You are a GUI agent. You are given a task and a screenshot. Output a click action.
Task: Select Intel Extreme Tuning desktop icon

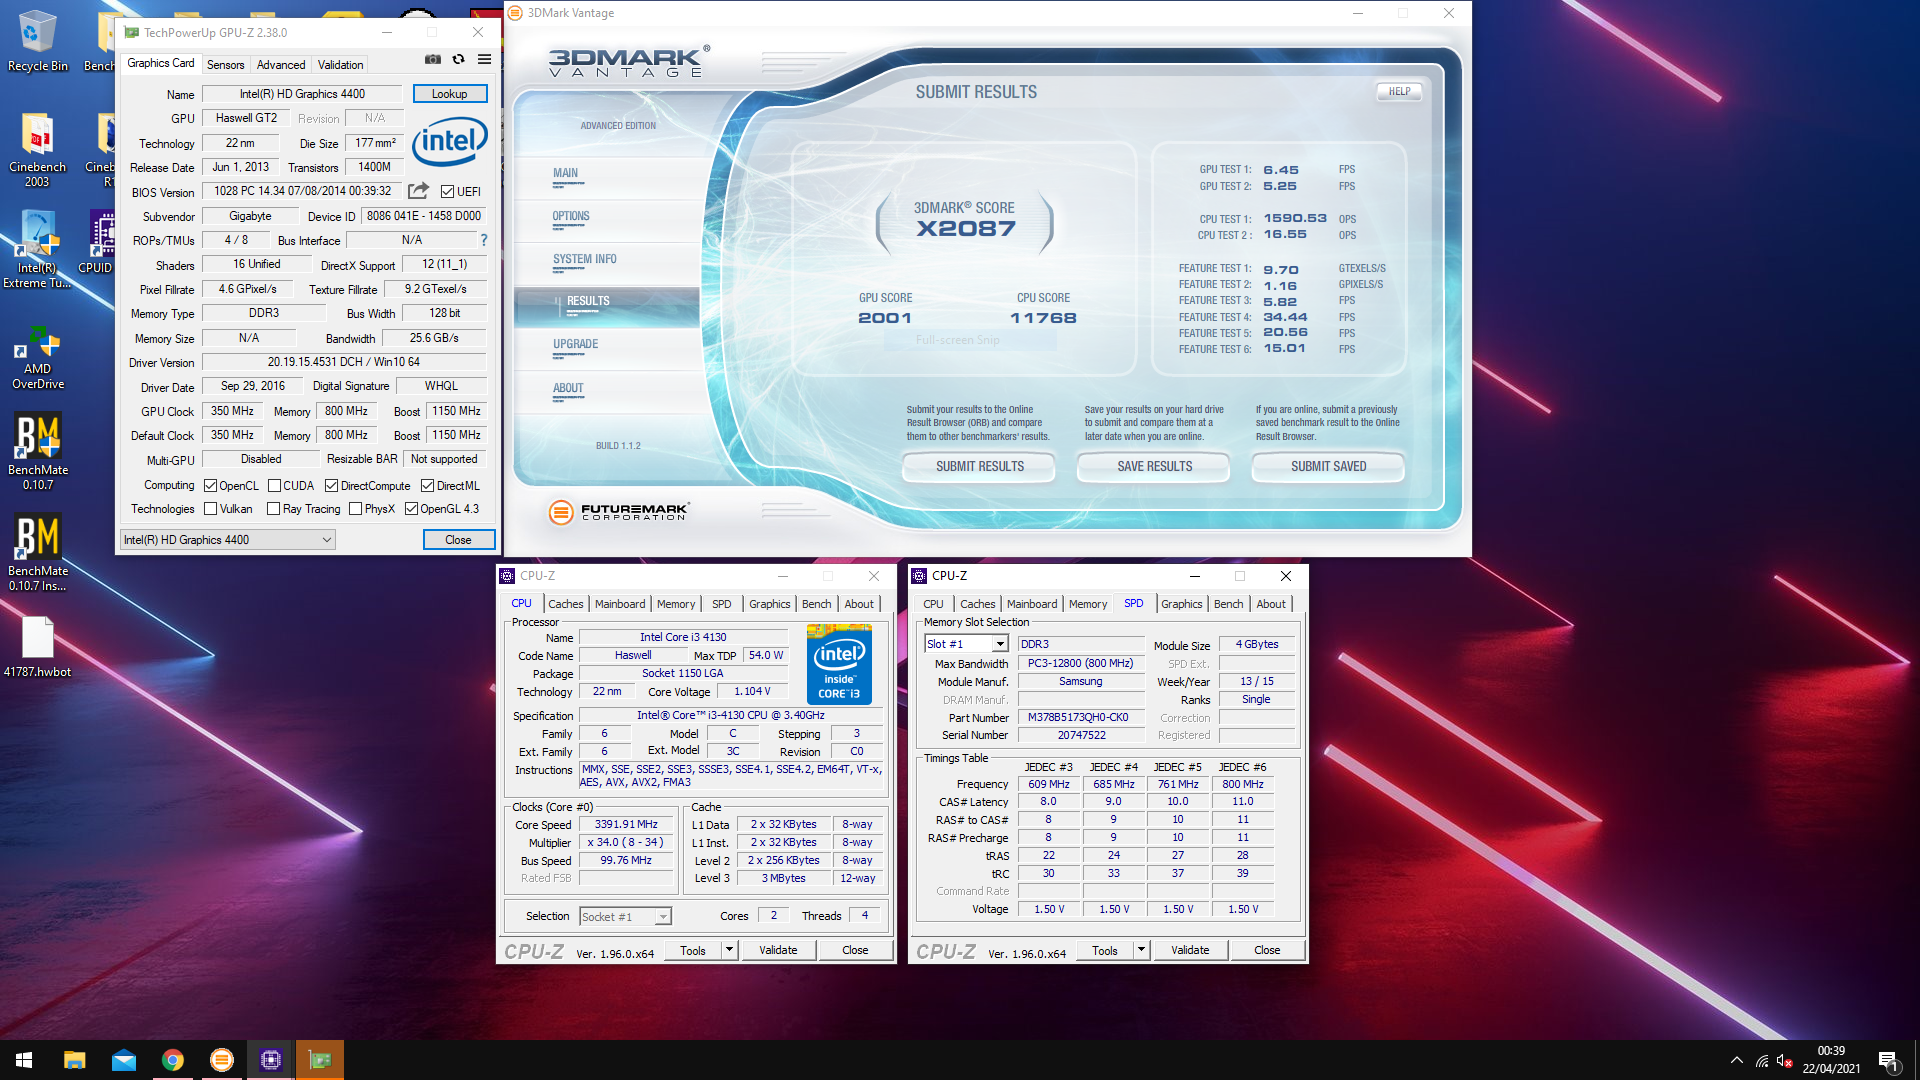[x=37, y=250]
